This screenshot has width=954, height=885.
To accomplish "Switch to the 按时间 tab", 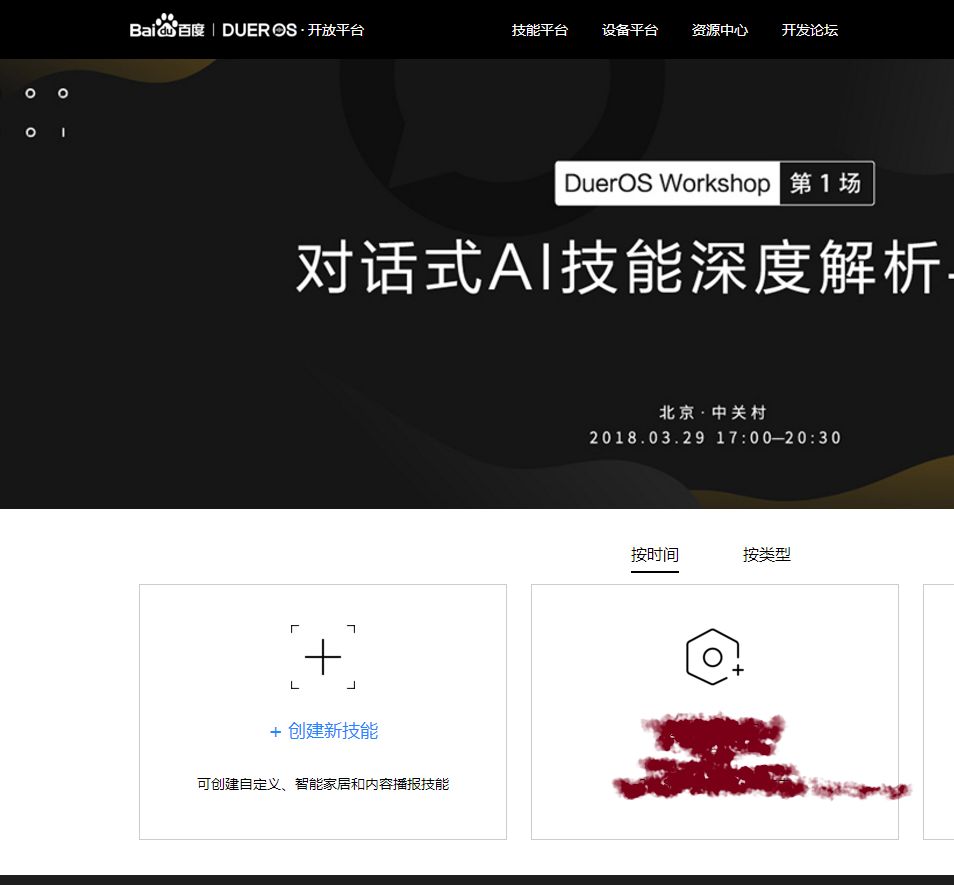I will point(655,555).
